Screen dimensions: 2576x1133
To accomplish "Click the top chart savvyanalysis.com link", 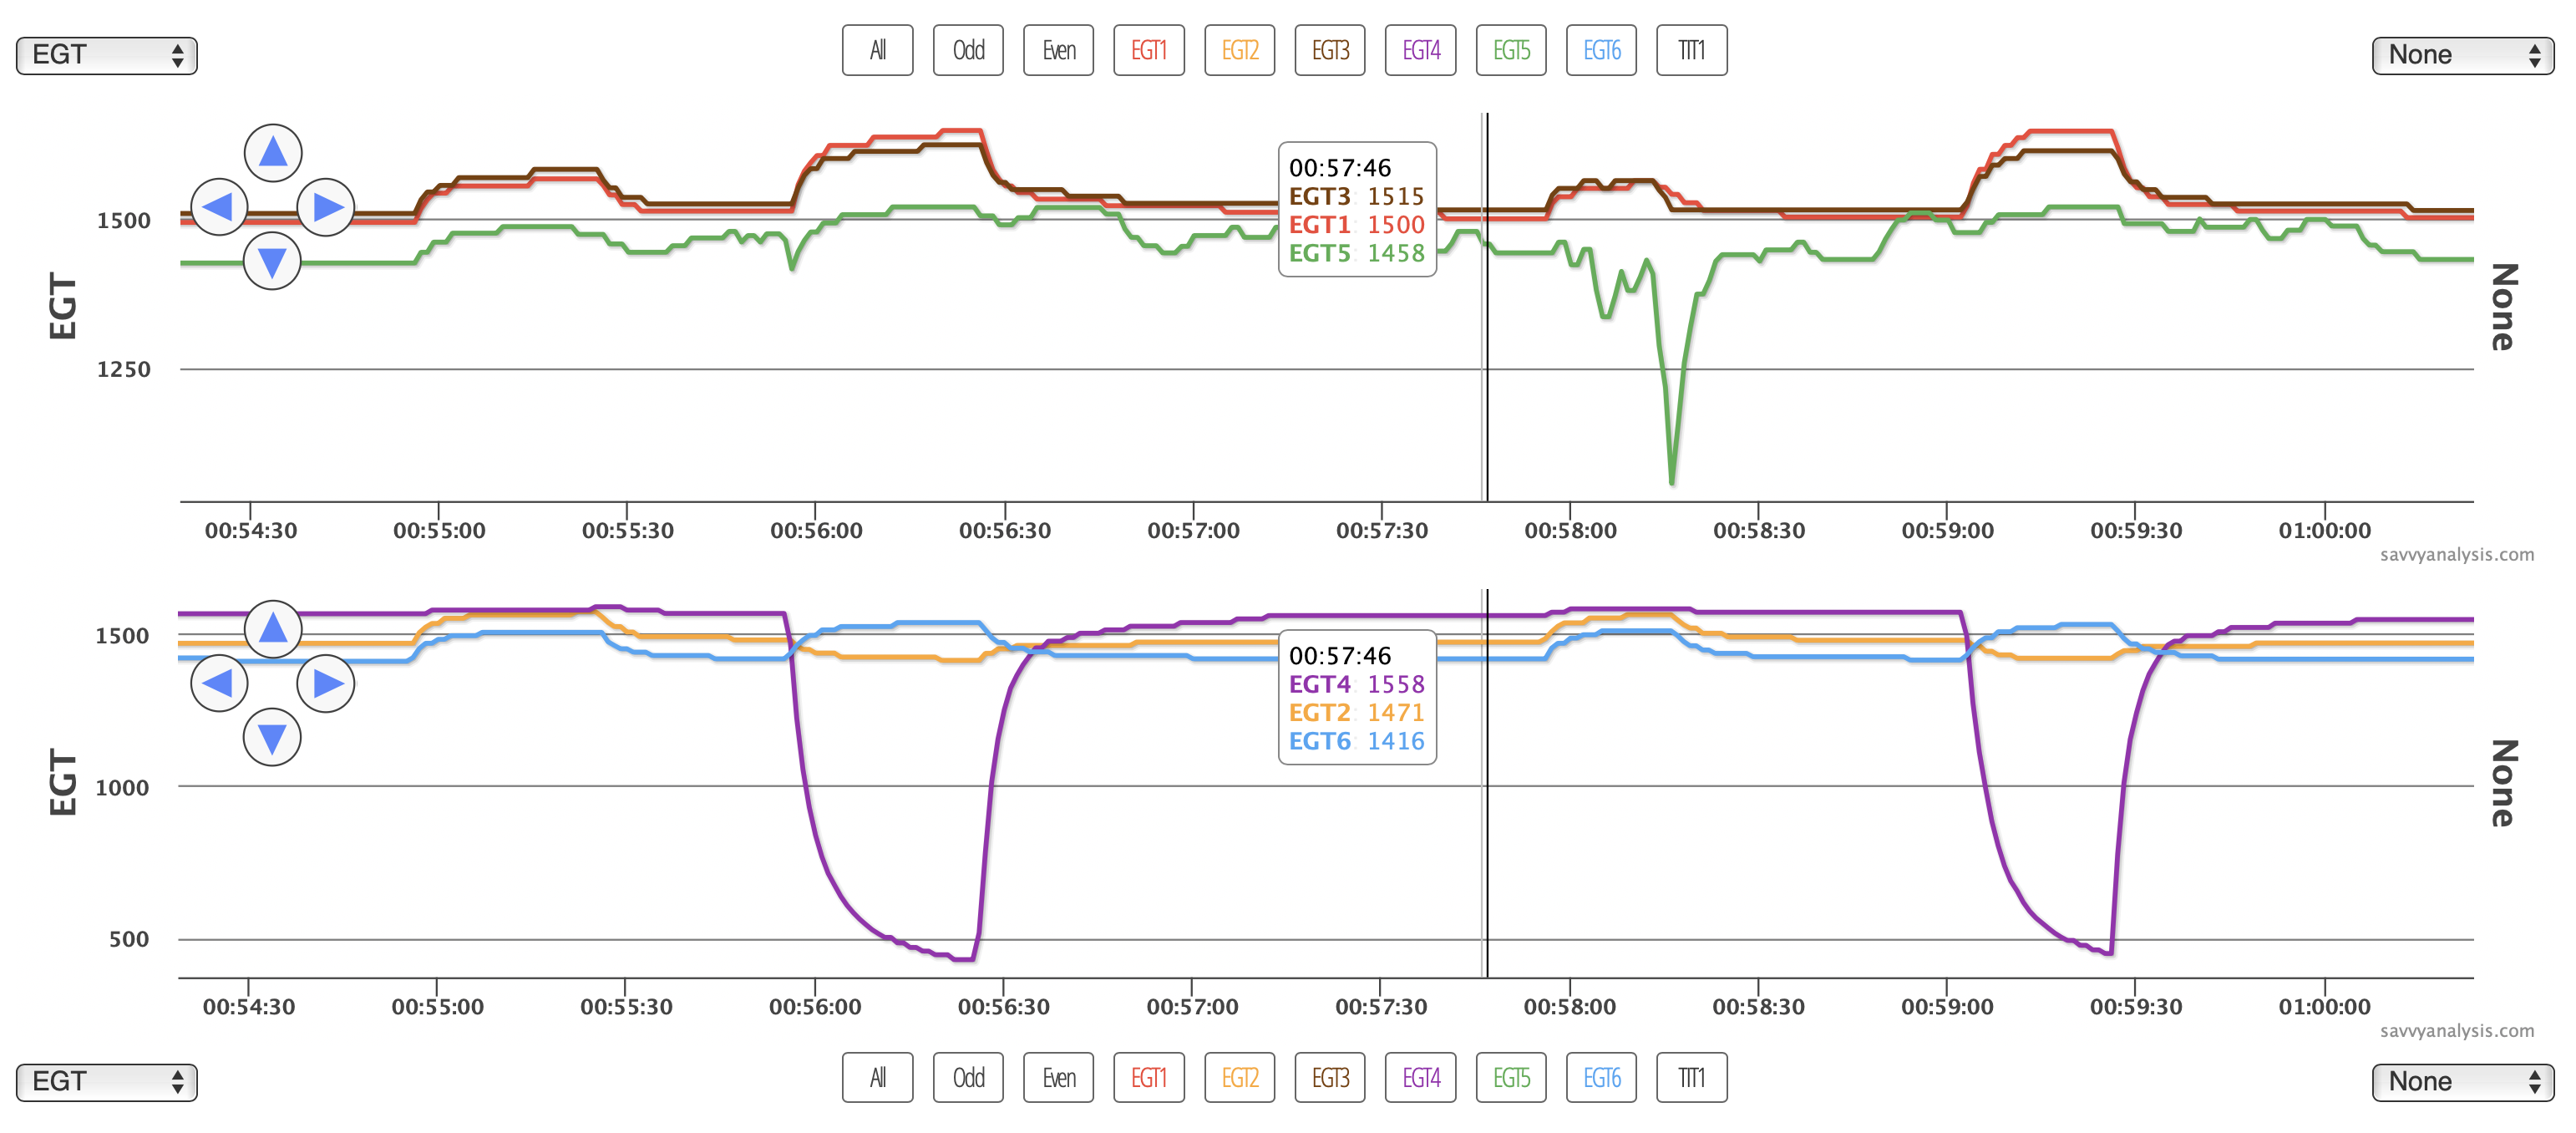I will [2457, 554].
